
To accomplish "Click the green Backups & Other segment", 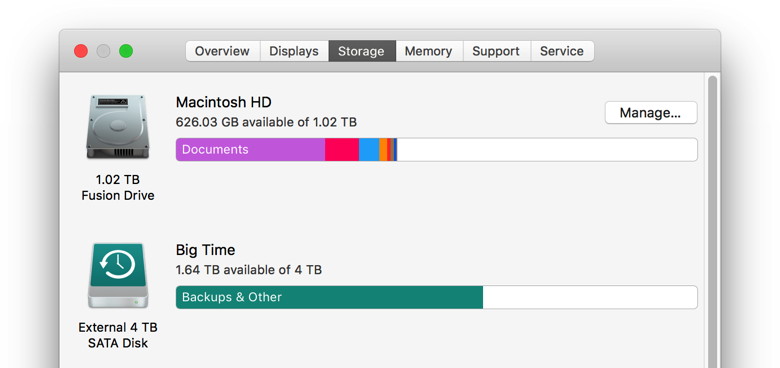I will pyautogui.click(x=329, y=297).
